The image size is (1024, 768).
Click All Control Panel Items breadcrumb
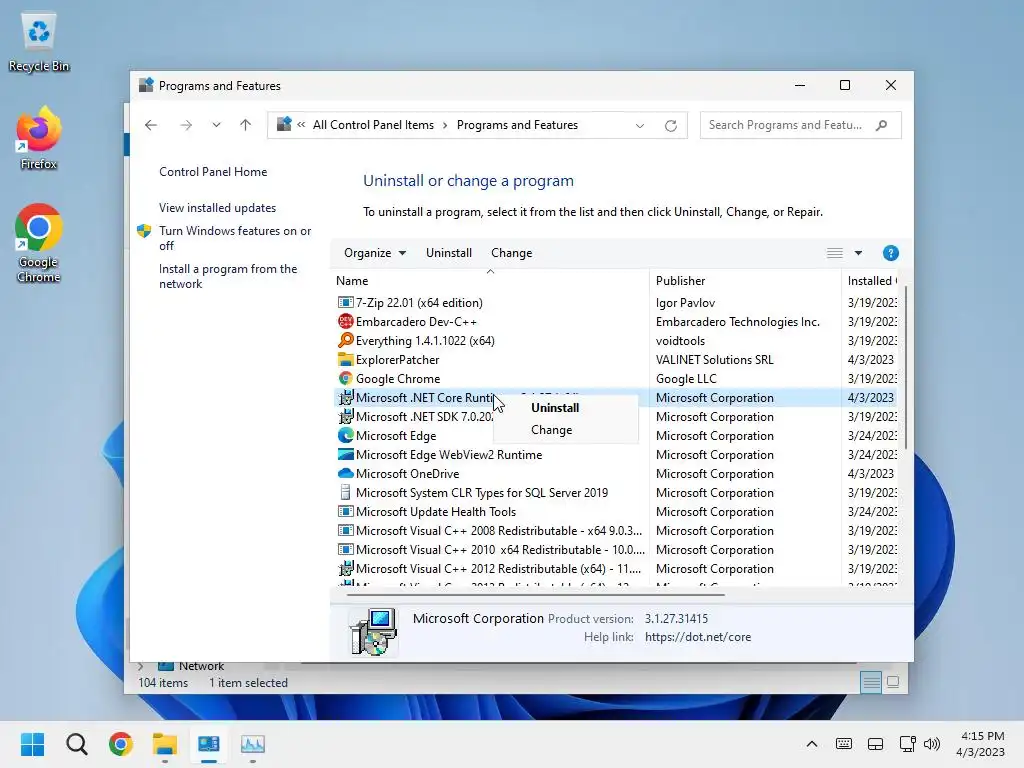tap(374, 125)
